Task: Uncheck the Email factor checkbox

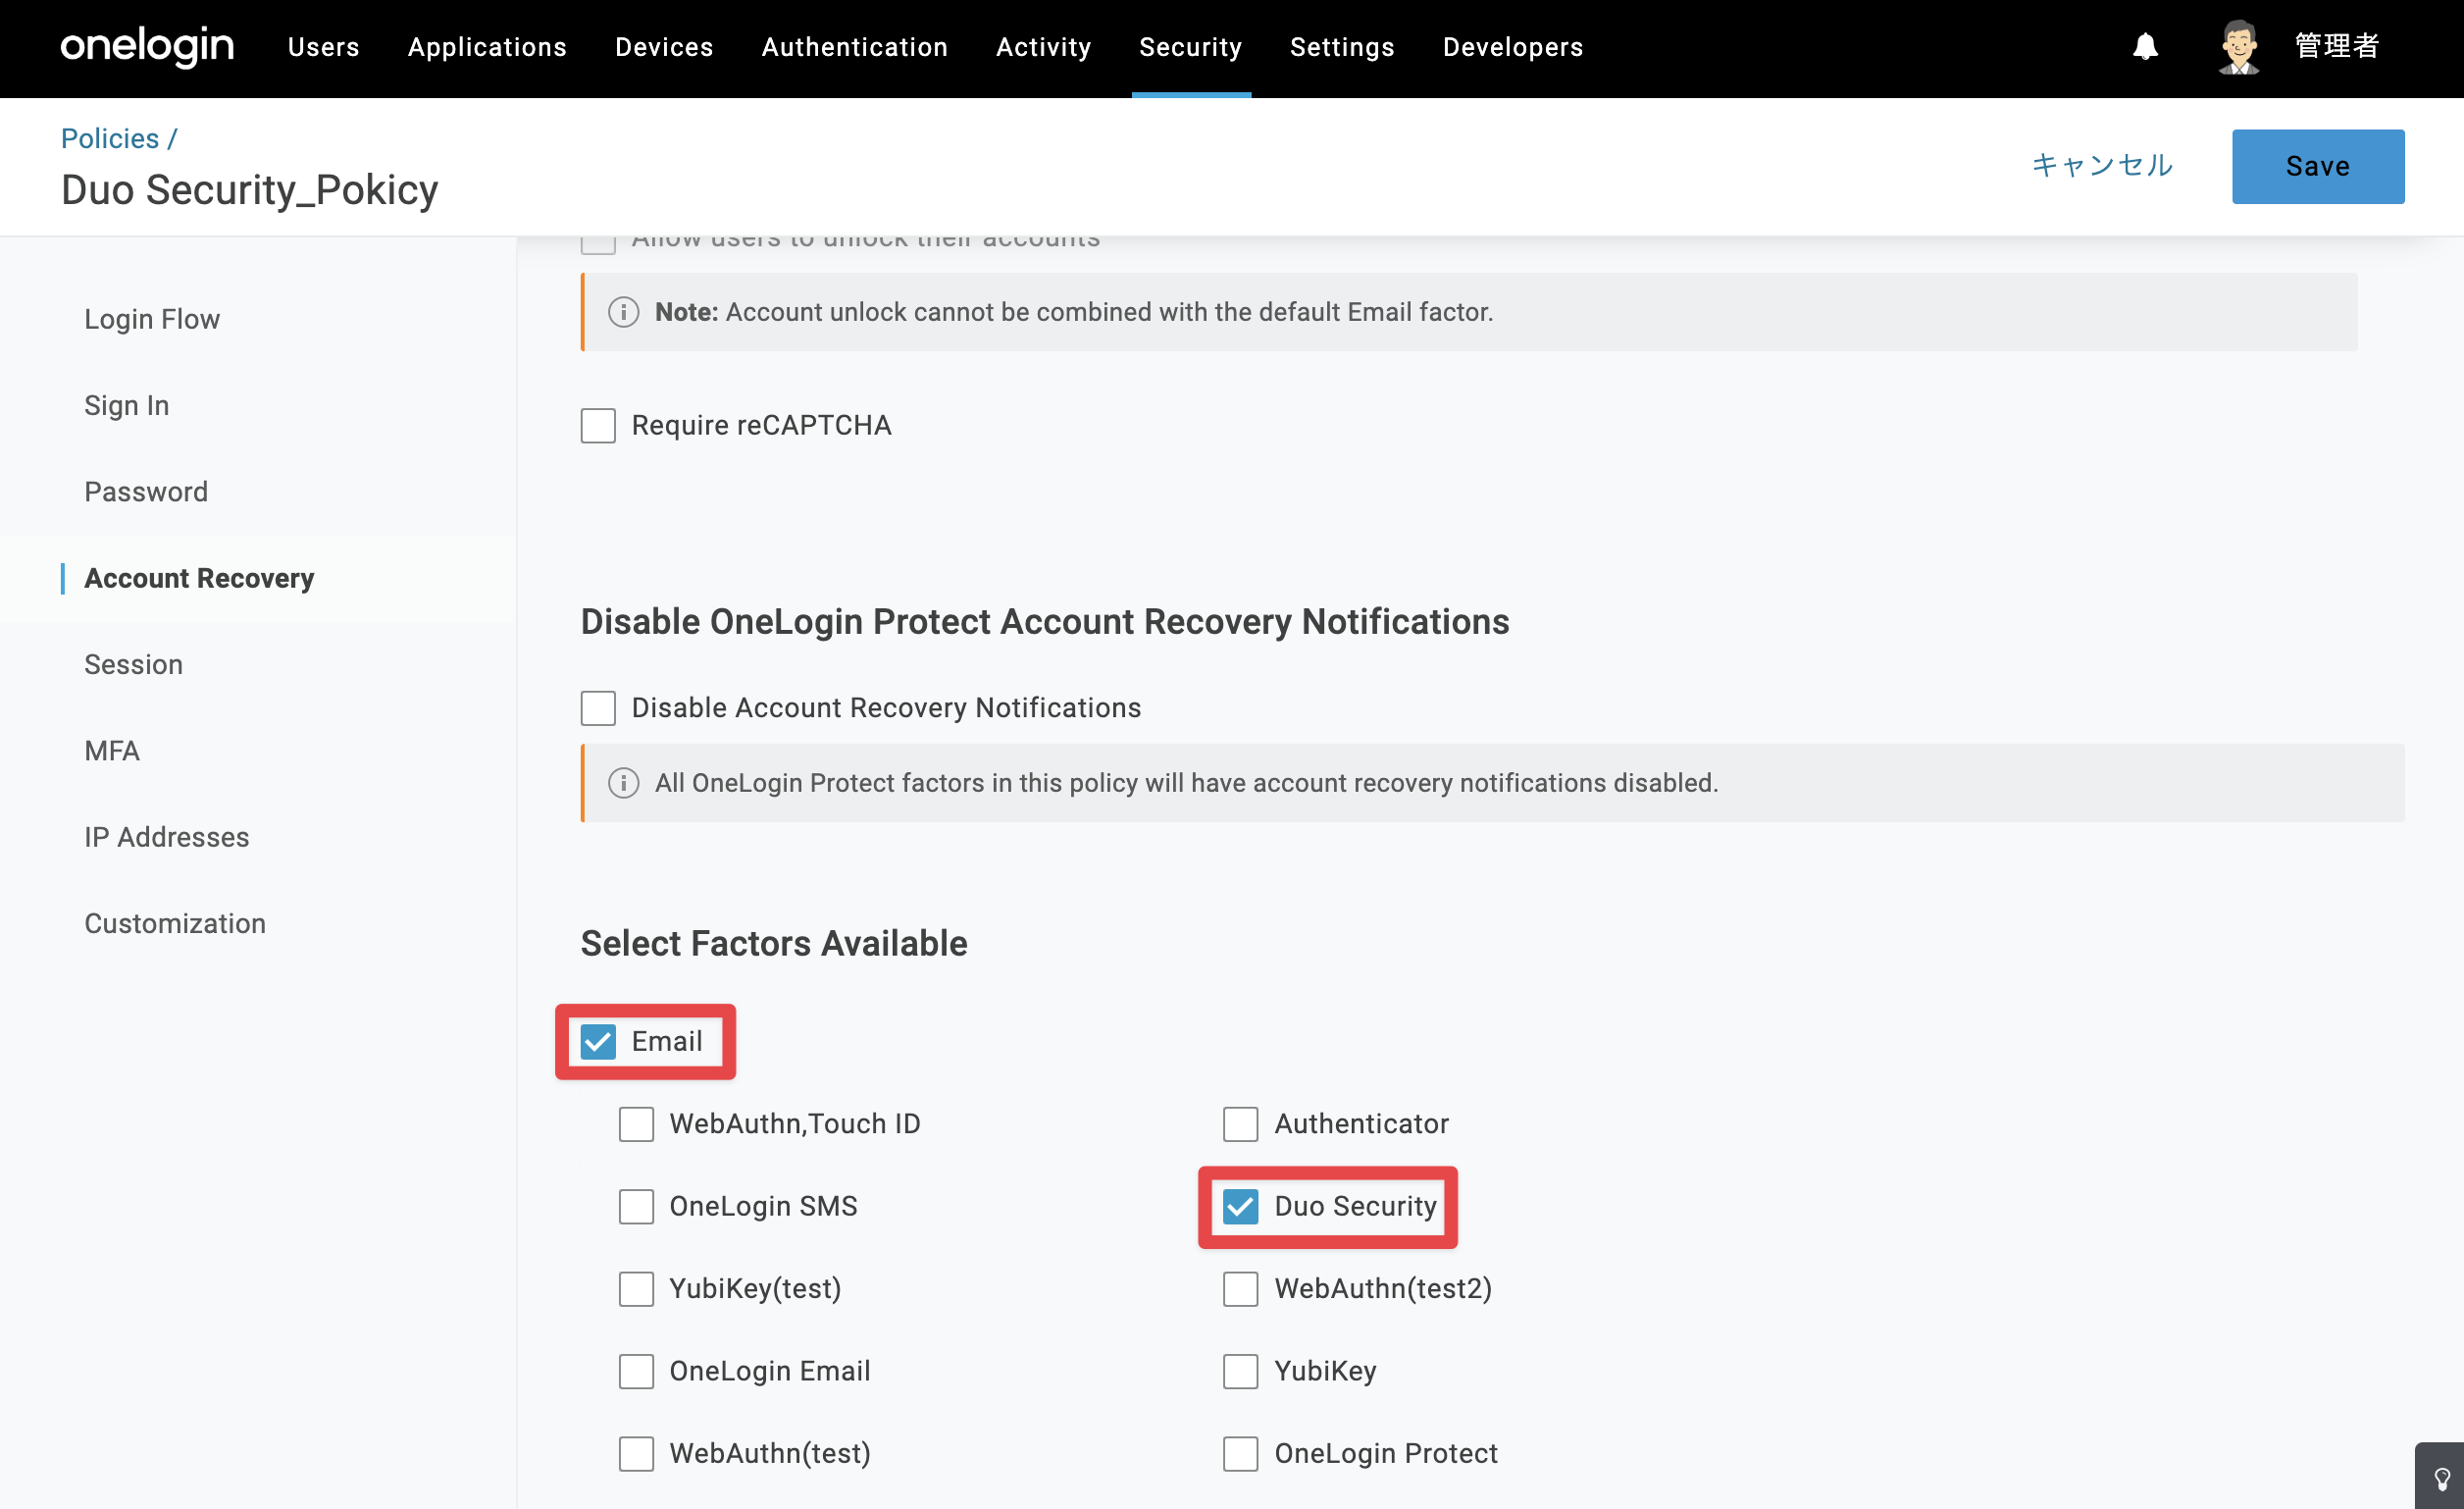Action: point(598,1042)
